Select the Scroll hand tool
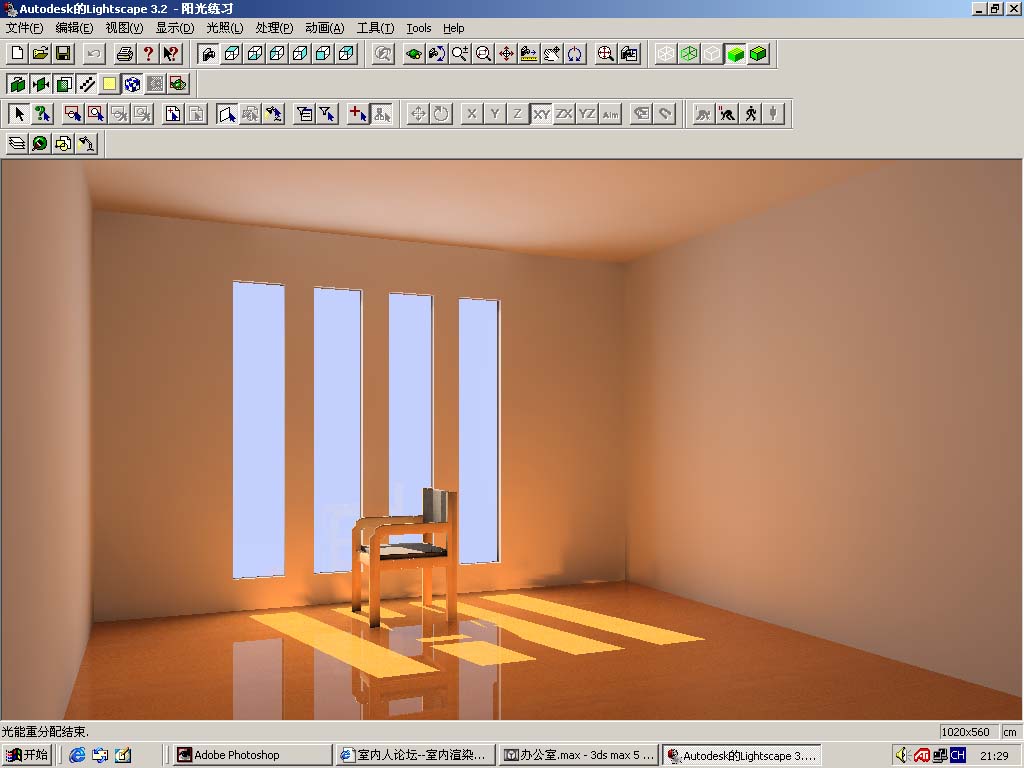 pyautogui.click(x=552, y=54)
